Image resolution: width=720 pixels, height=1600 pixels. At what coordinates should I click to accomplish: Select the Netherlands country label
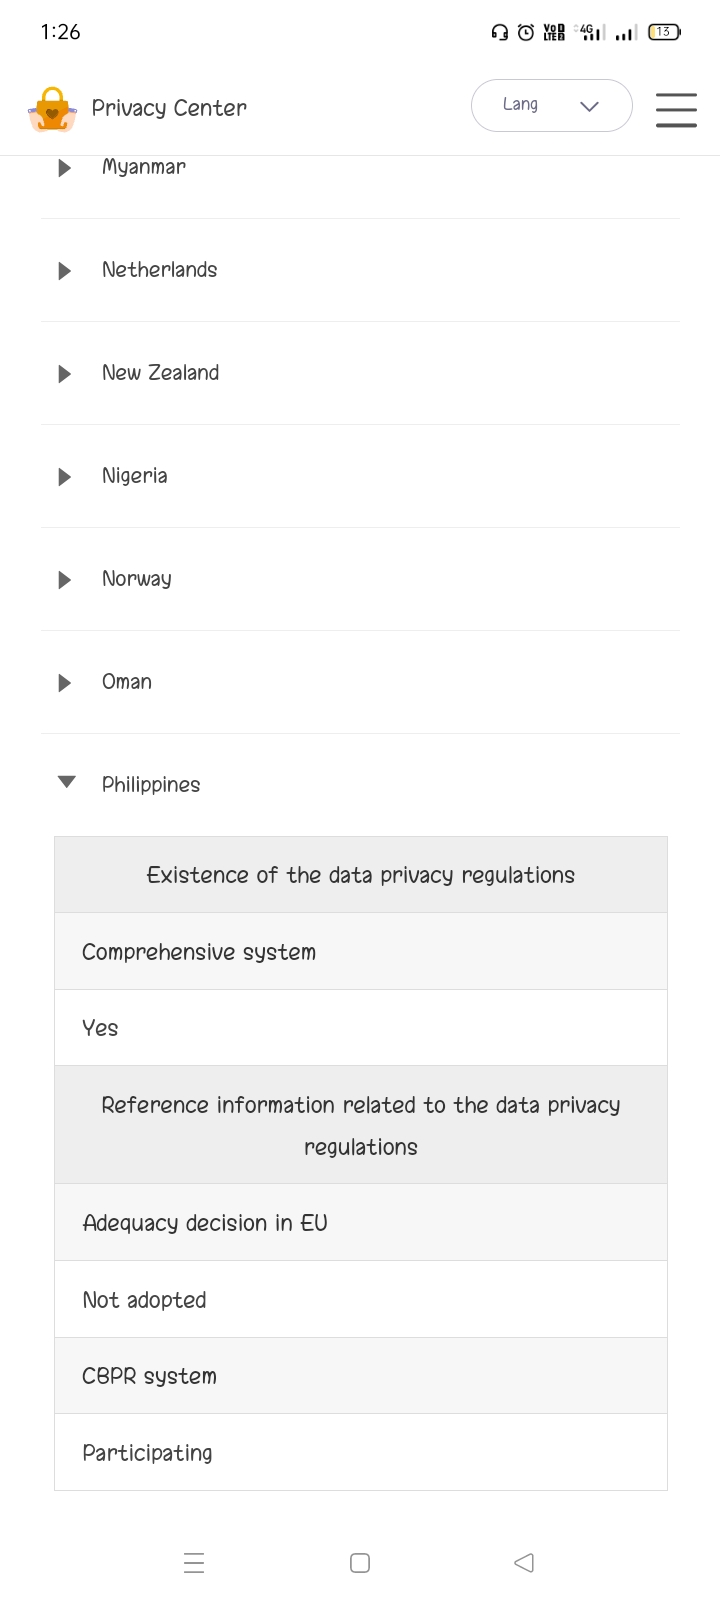pos(159,270)
